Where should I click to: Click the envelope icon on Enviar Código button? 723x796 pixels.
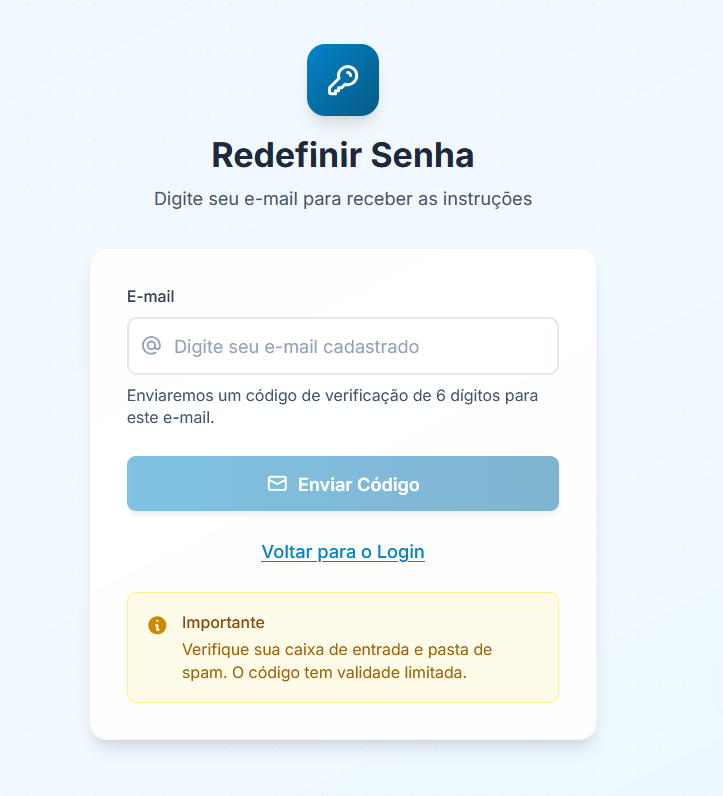click(x=277, y=483)
